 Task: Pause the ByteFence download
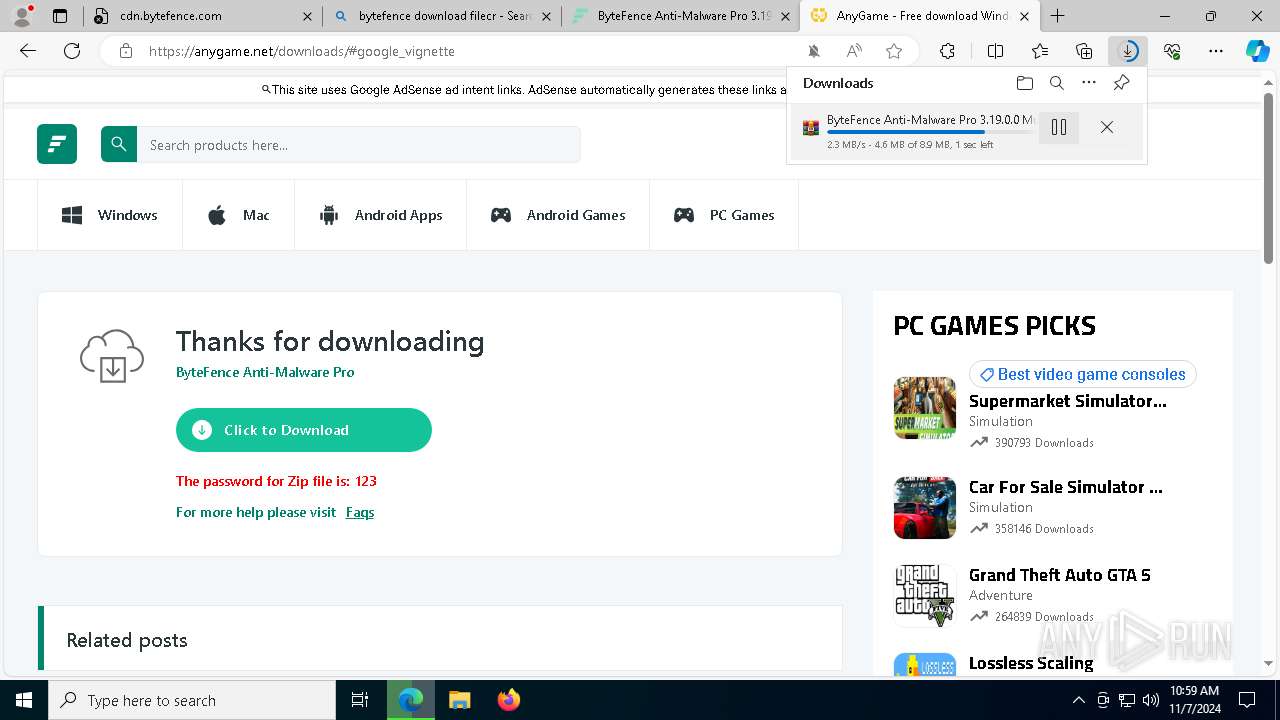1059,127
